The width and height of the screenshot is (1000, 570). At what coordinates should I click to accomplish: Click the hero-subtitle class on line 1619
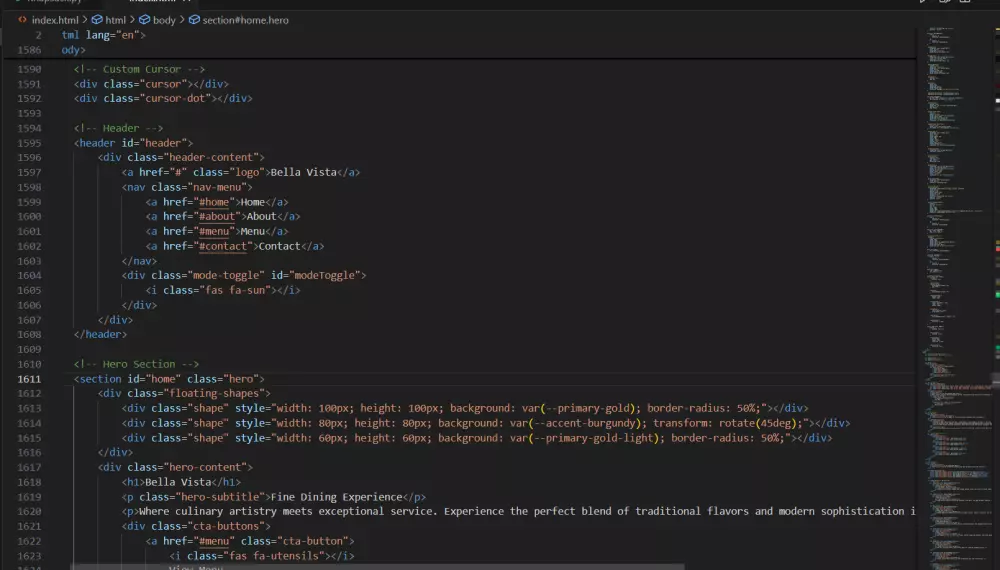(223, 497)
